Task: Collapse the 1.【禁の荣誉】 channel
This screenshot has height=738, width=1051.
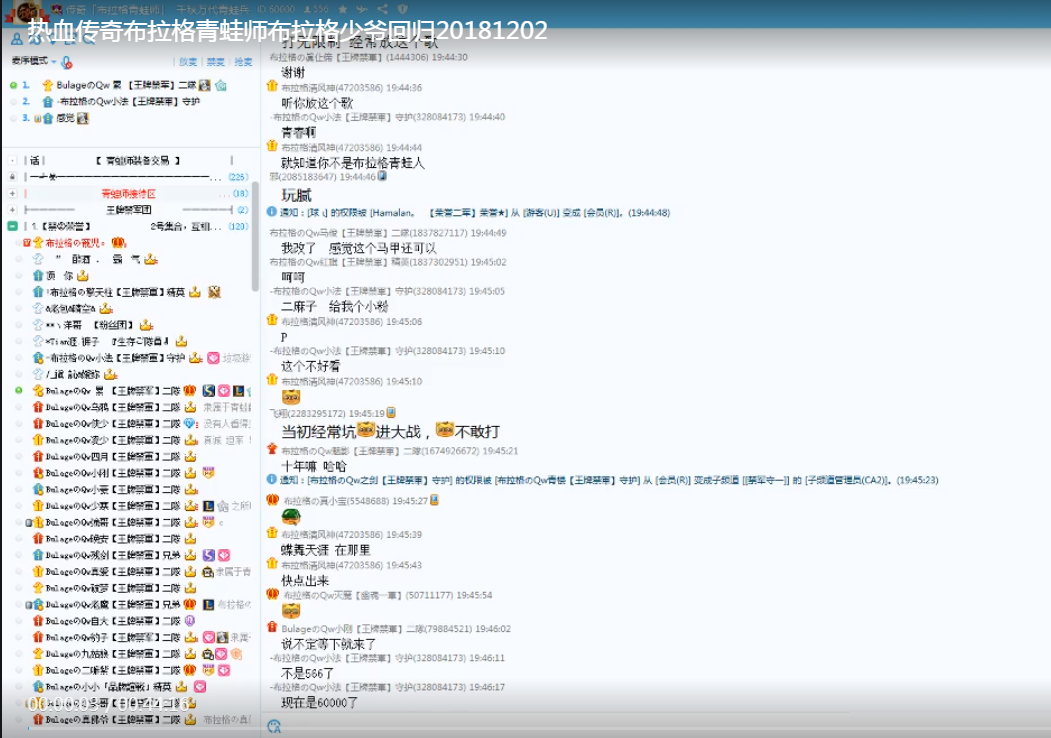Action: [12, 226]
